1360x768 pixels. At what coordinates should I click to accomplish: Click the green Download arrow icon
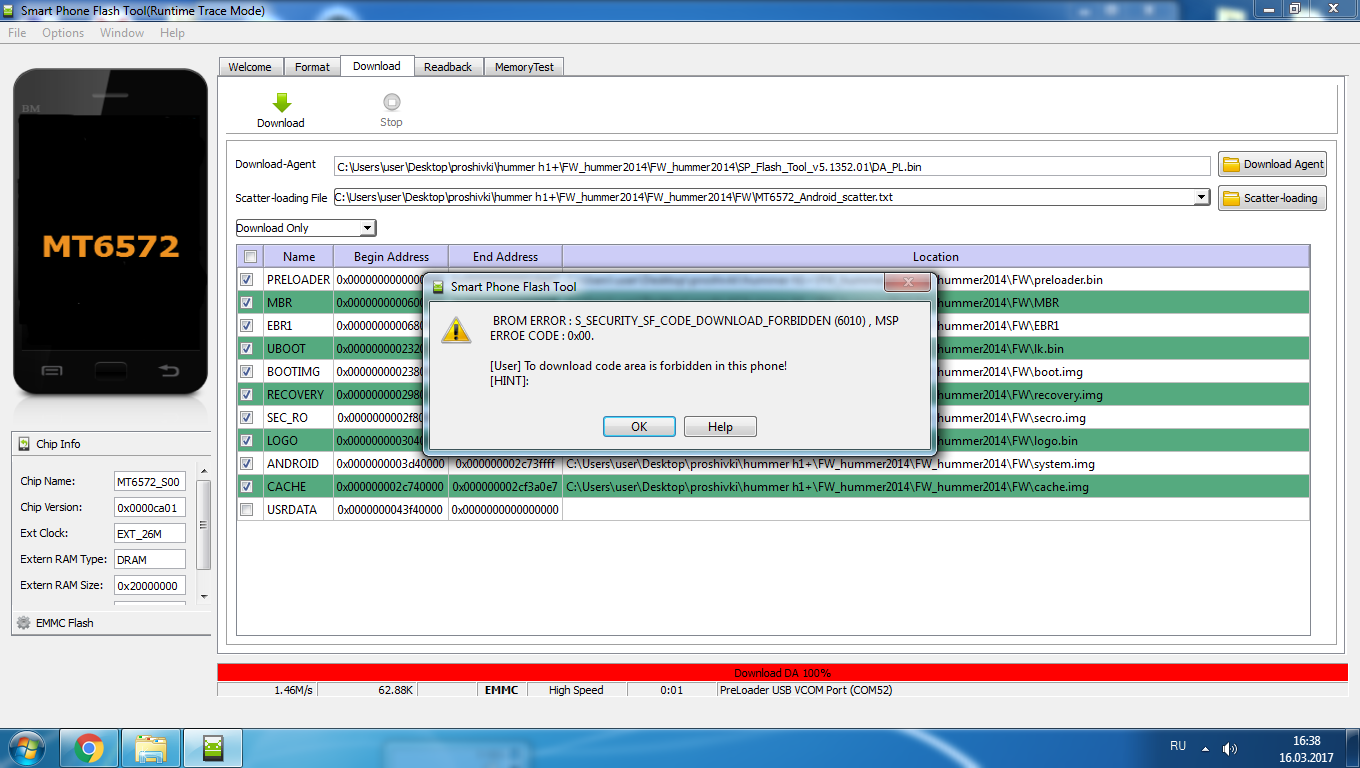[281, 102]
